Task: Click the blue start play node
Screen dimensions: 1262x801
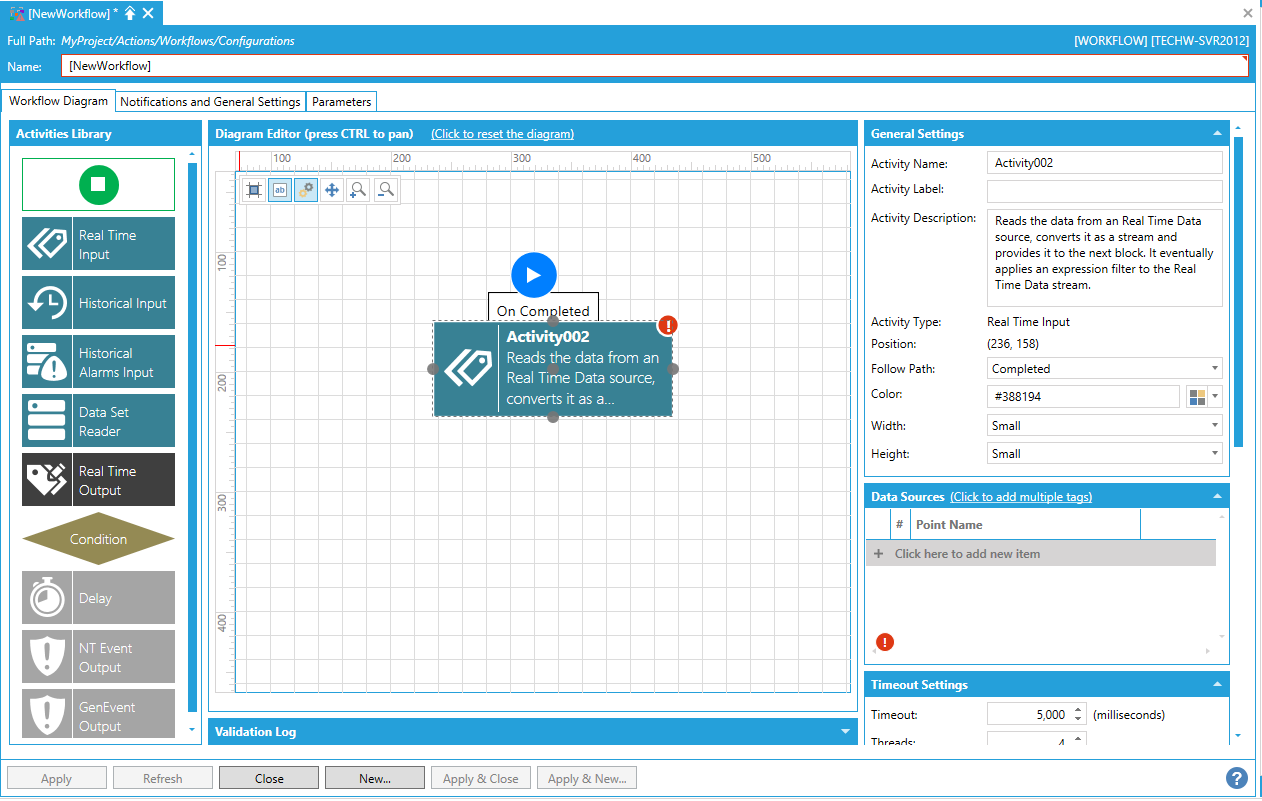Action: (x=534, y=275)
